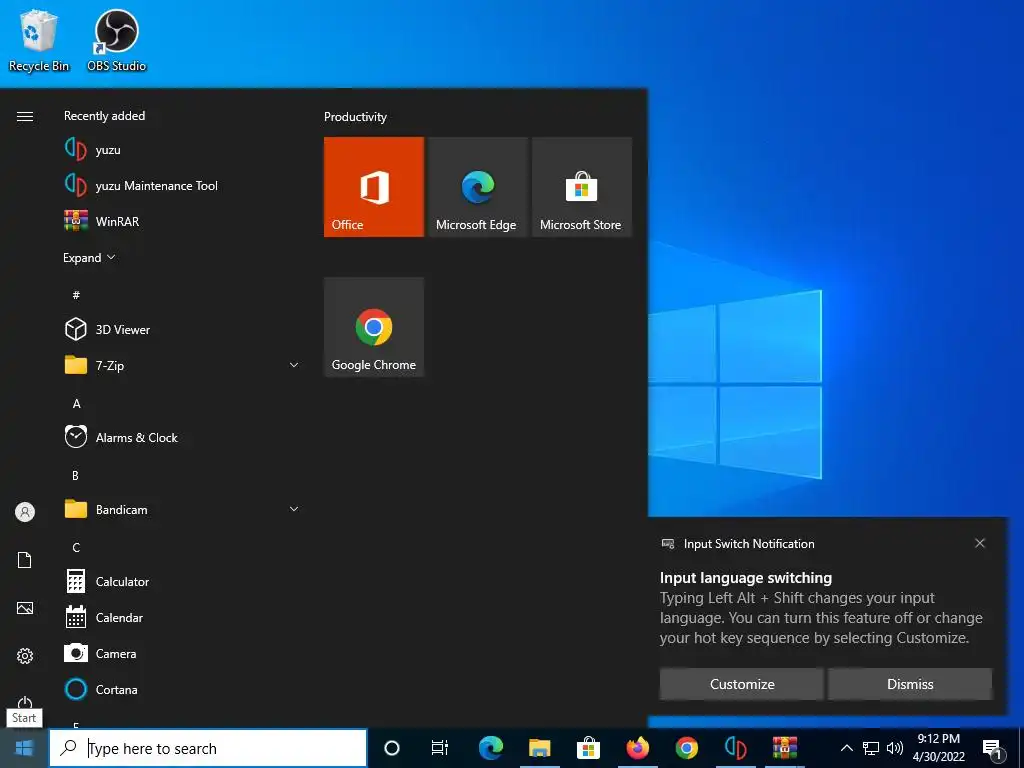Open Microsoft Edge from the taskbar

490,748
